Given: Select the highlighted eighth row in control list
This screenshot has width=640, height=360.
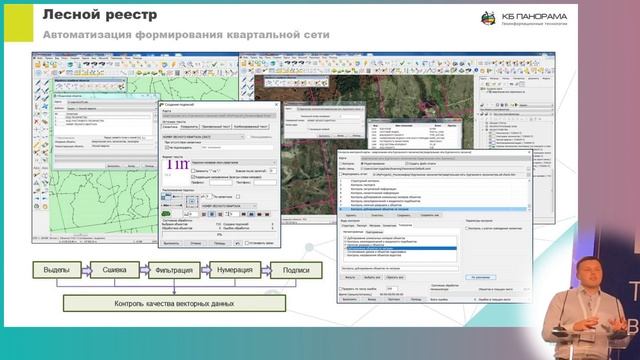Looking at the screenshot, I should 433,209.
